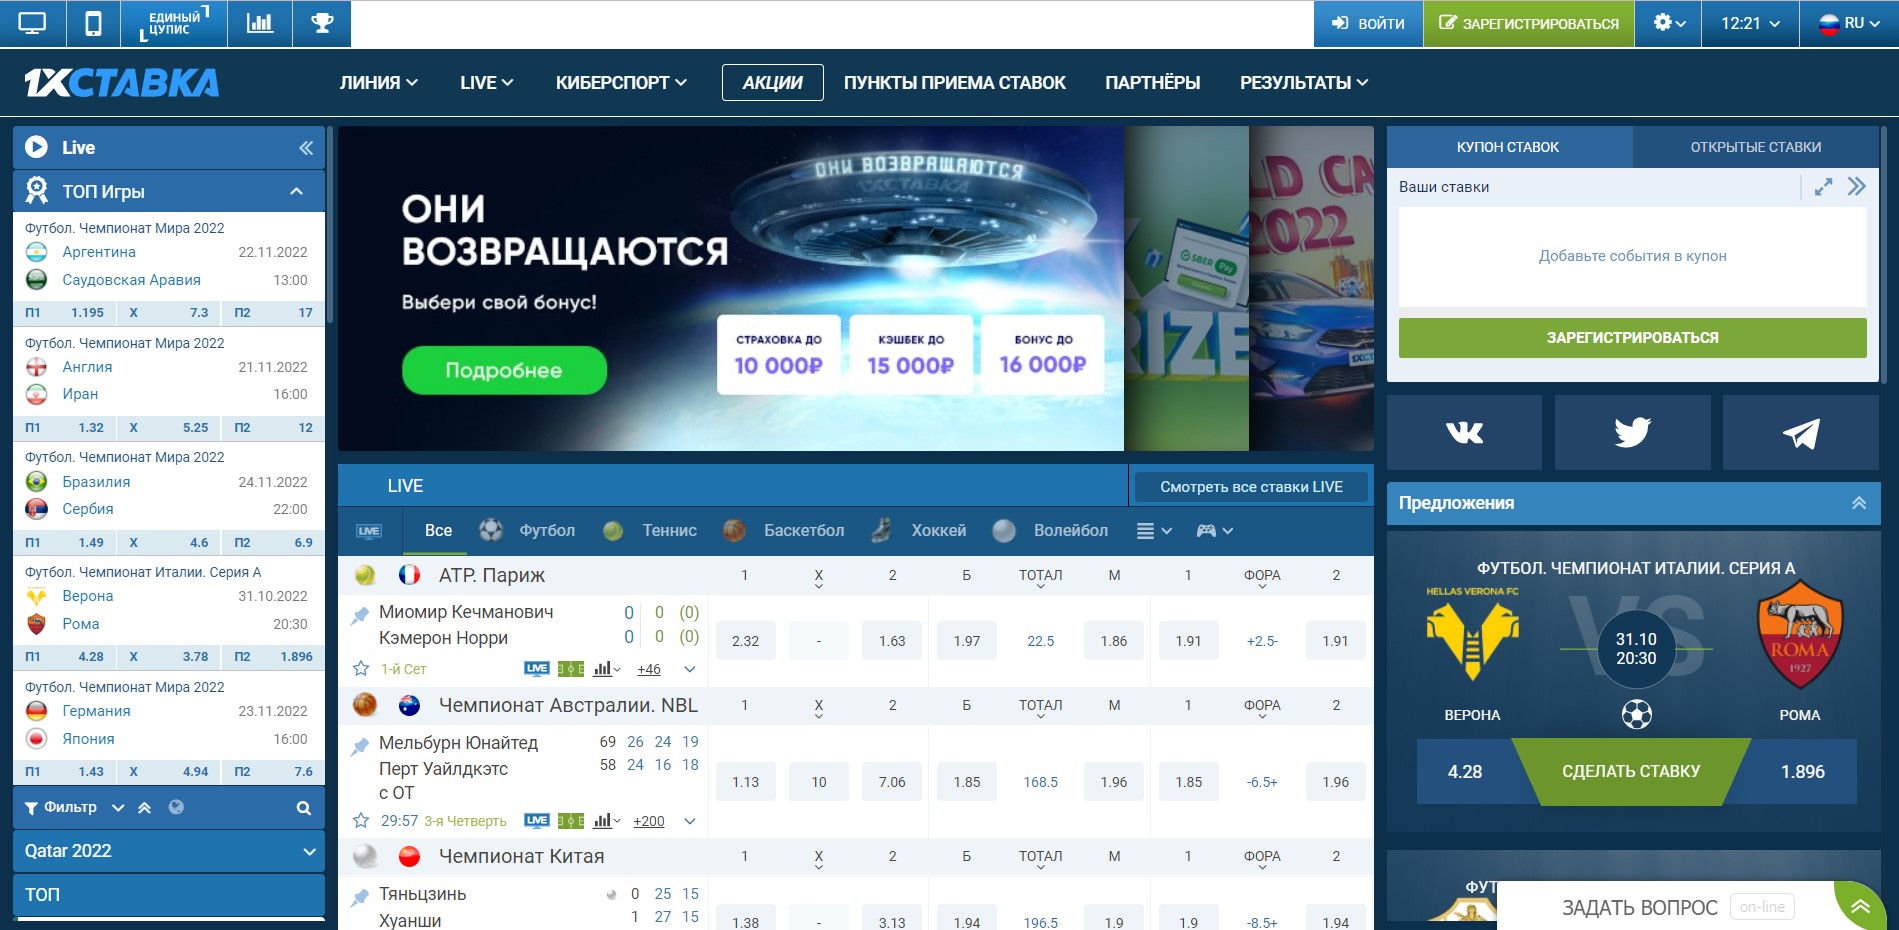The height and width of the screenshot is (930, 1899).
Task: Open the 12:21 time zone dropdown
Action: [x=1751, y=23]
